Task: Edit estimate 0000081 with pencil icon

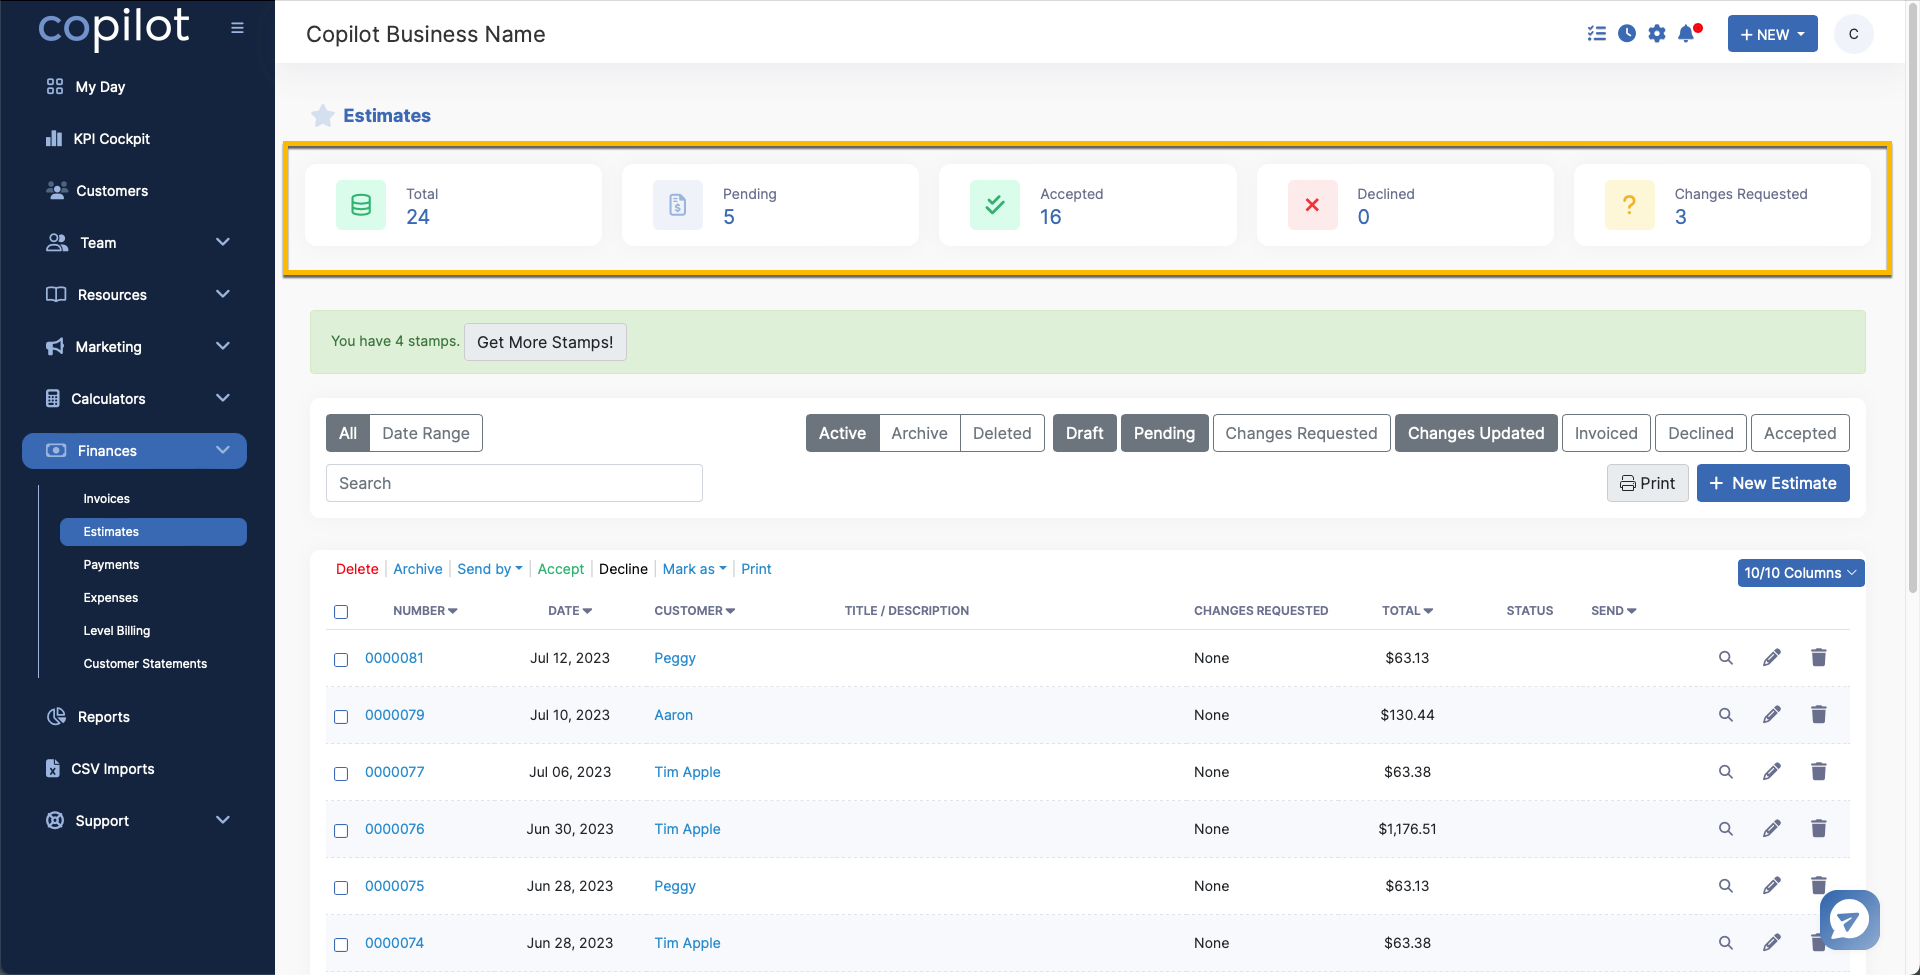Action: [x=1772, y=658]
